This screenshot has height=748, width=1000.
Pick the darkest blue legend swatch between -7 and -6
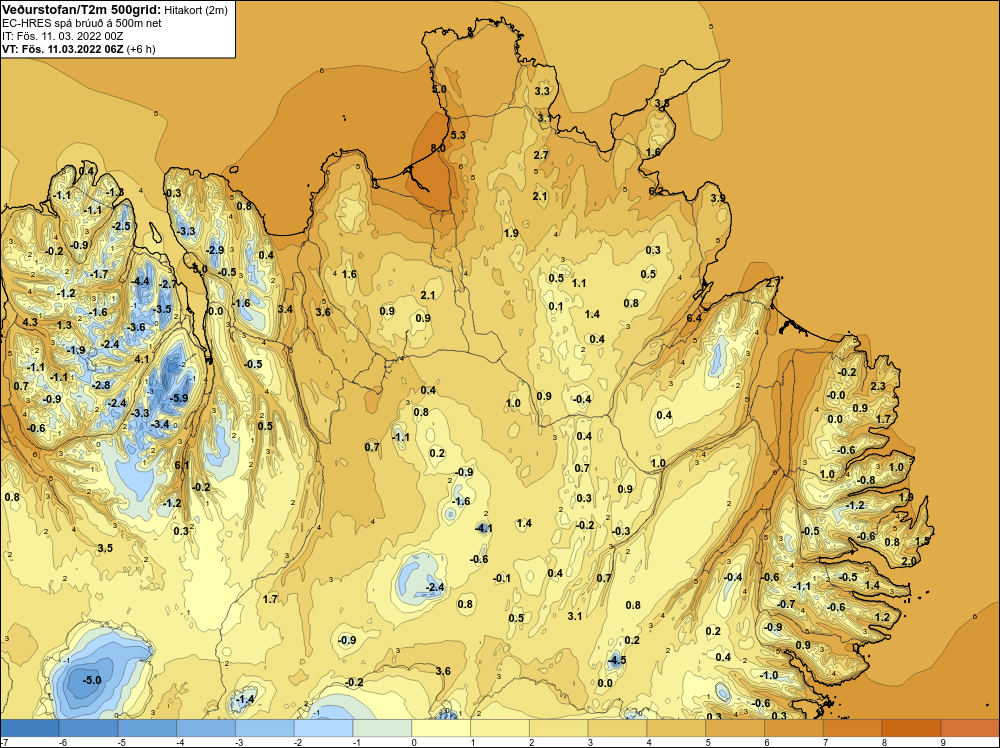(29, 728)
